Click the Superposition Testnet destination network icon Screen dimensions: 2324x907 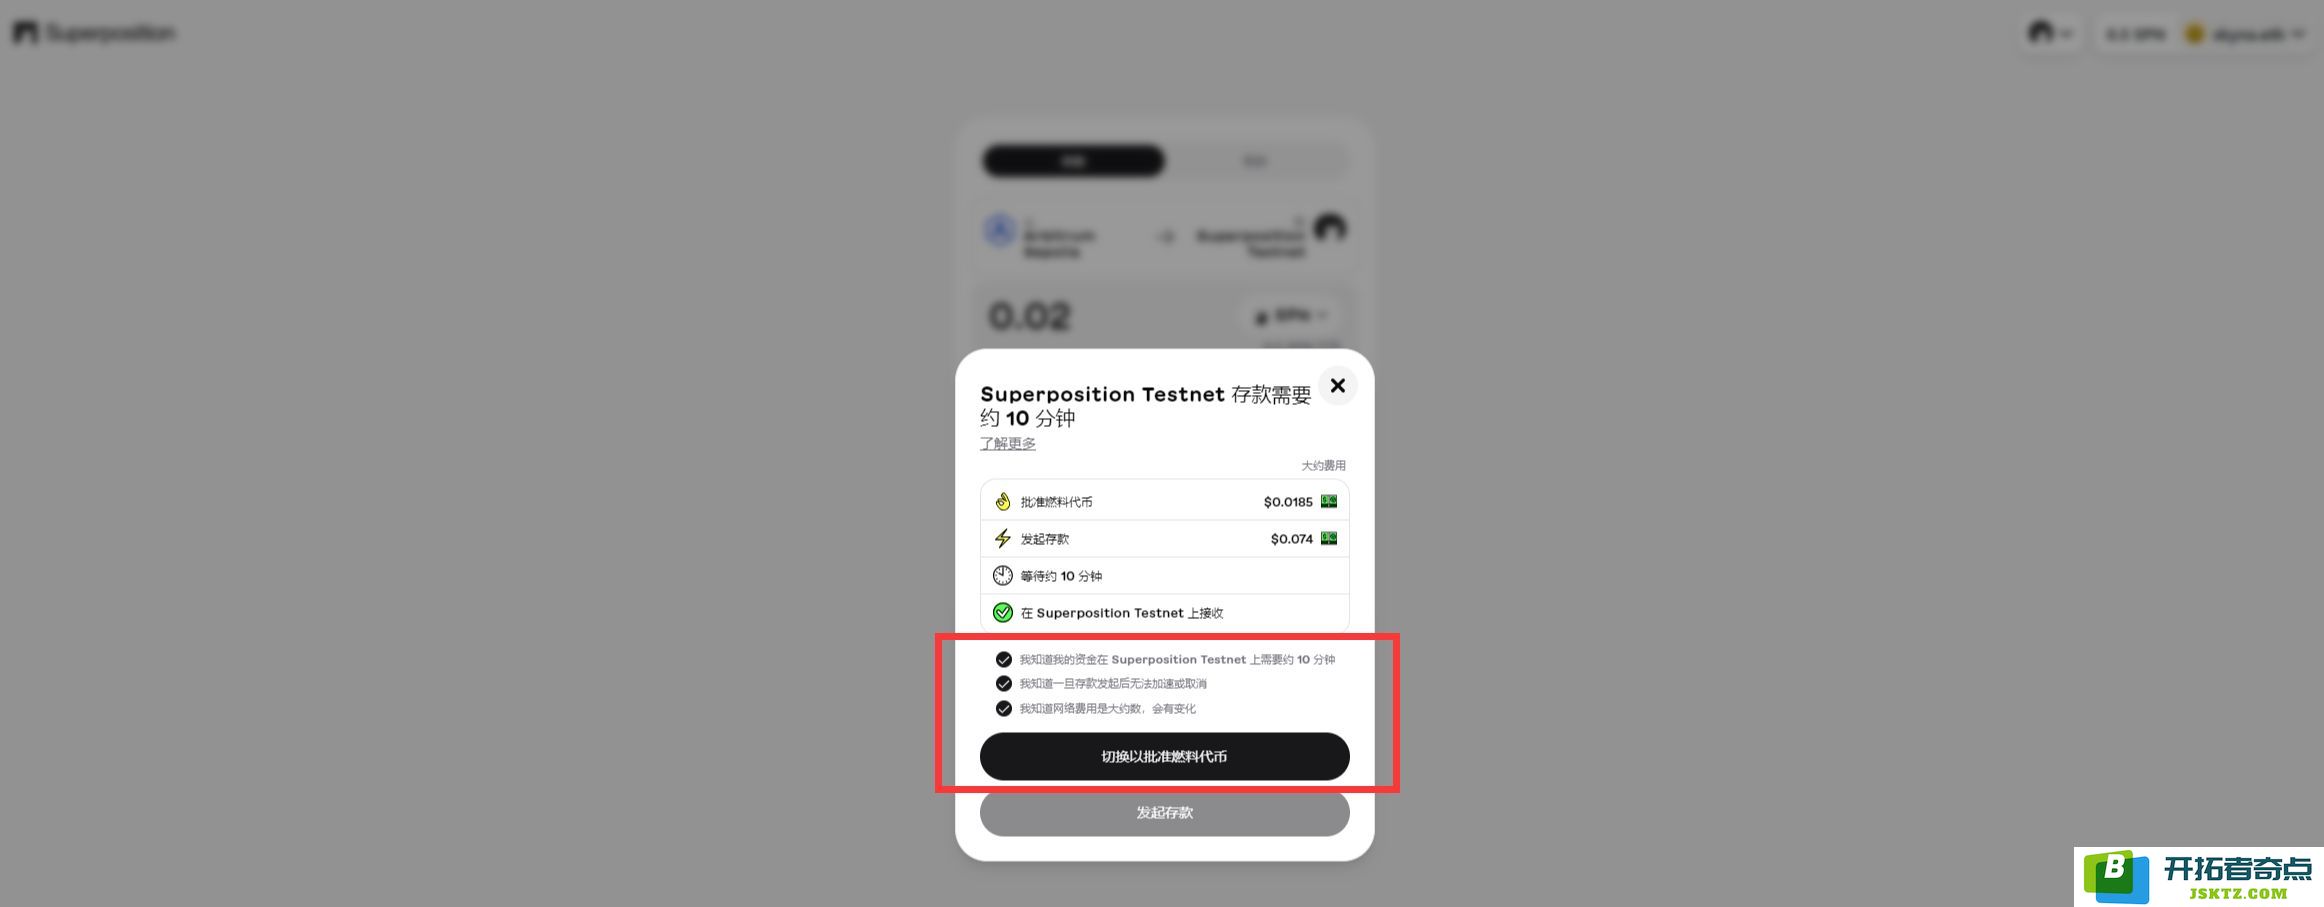[1330, 228]
